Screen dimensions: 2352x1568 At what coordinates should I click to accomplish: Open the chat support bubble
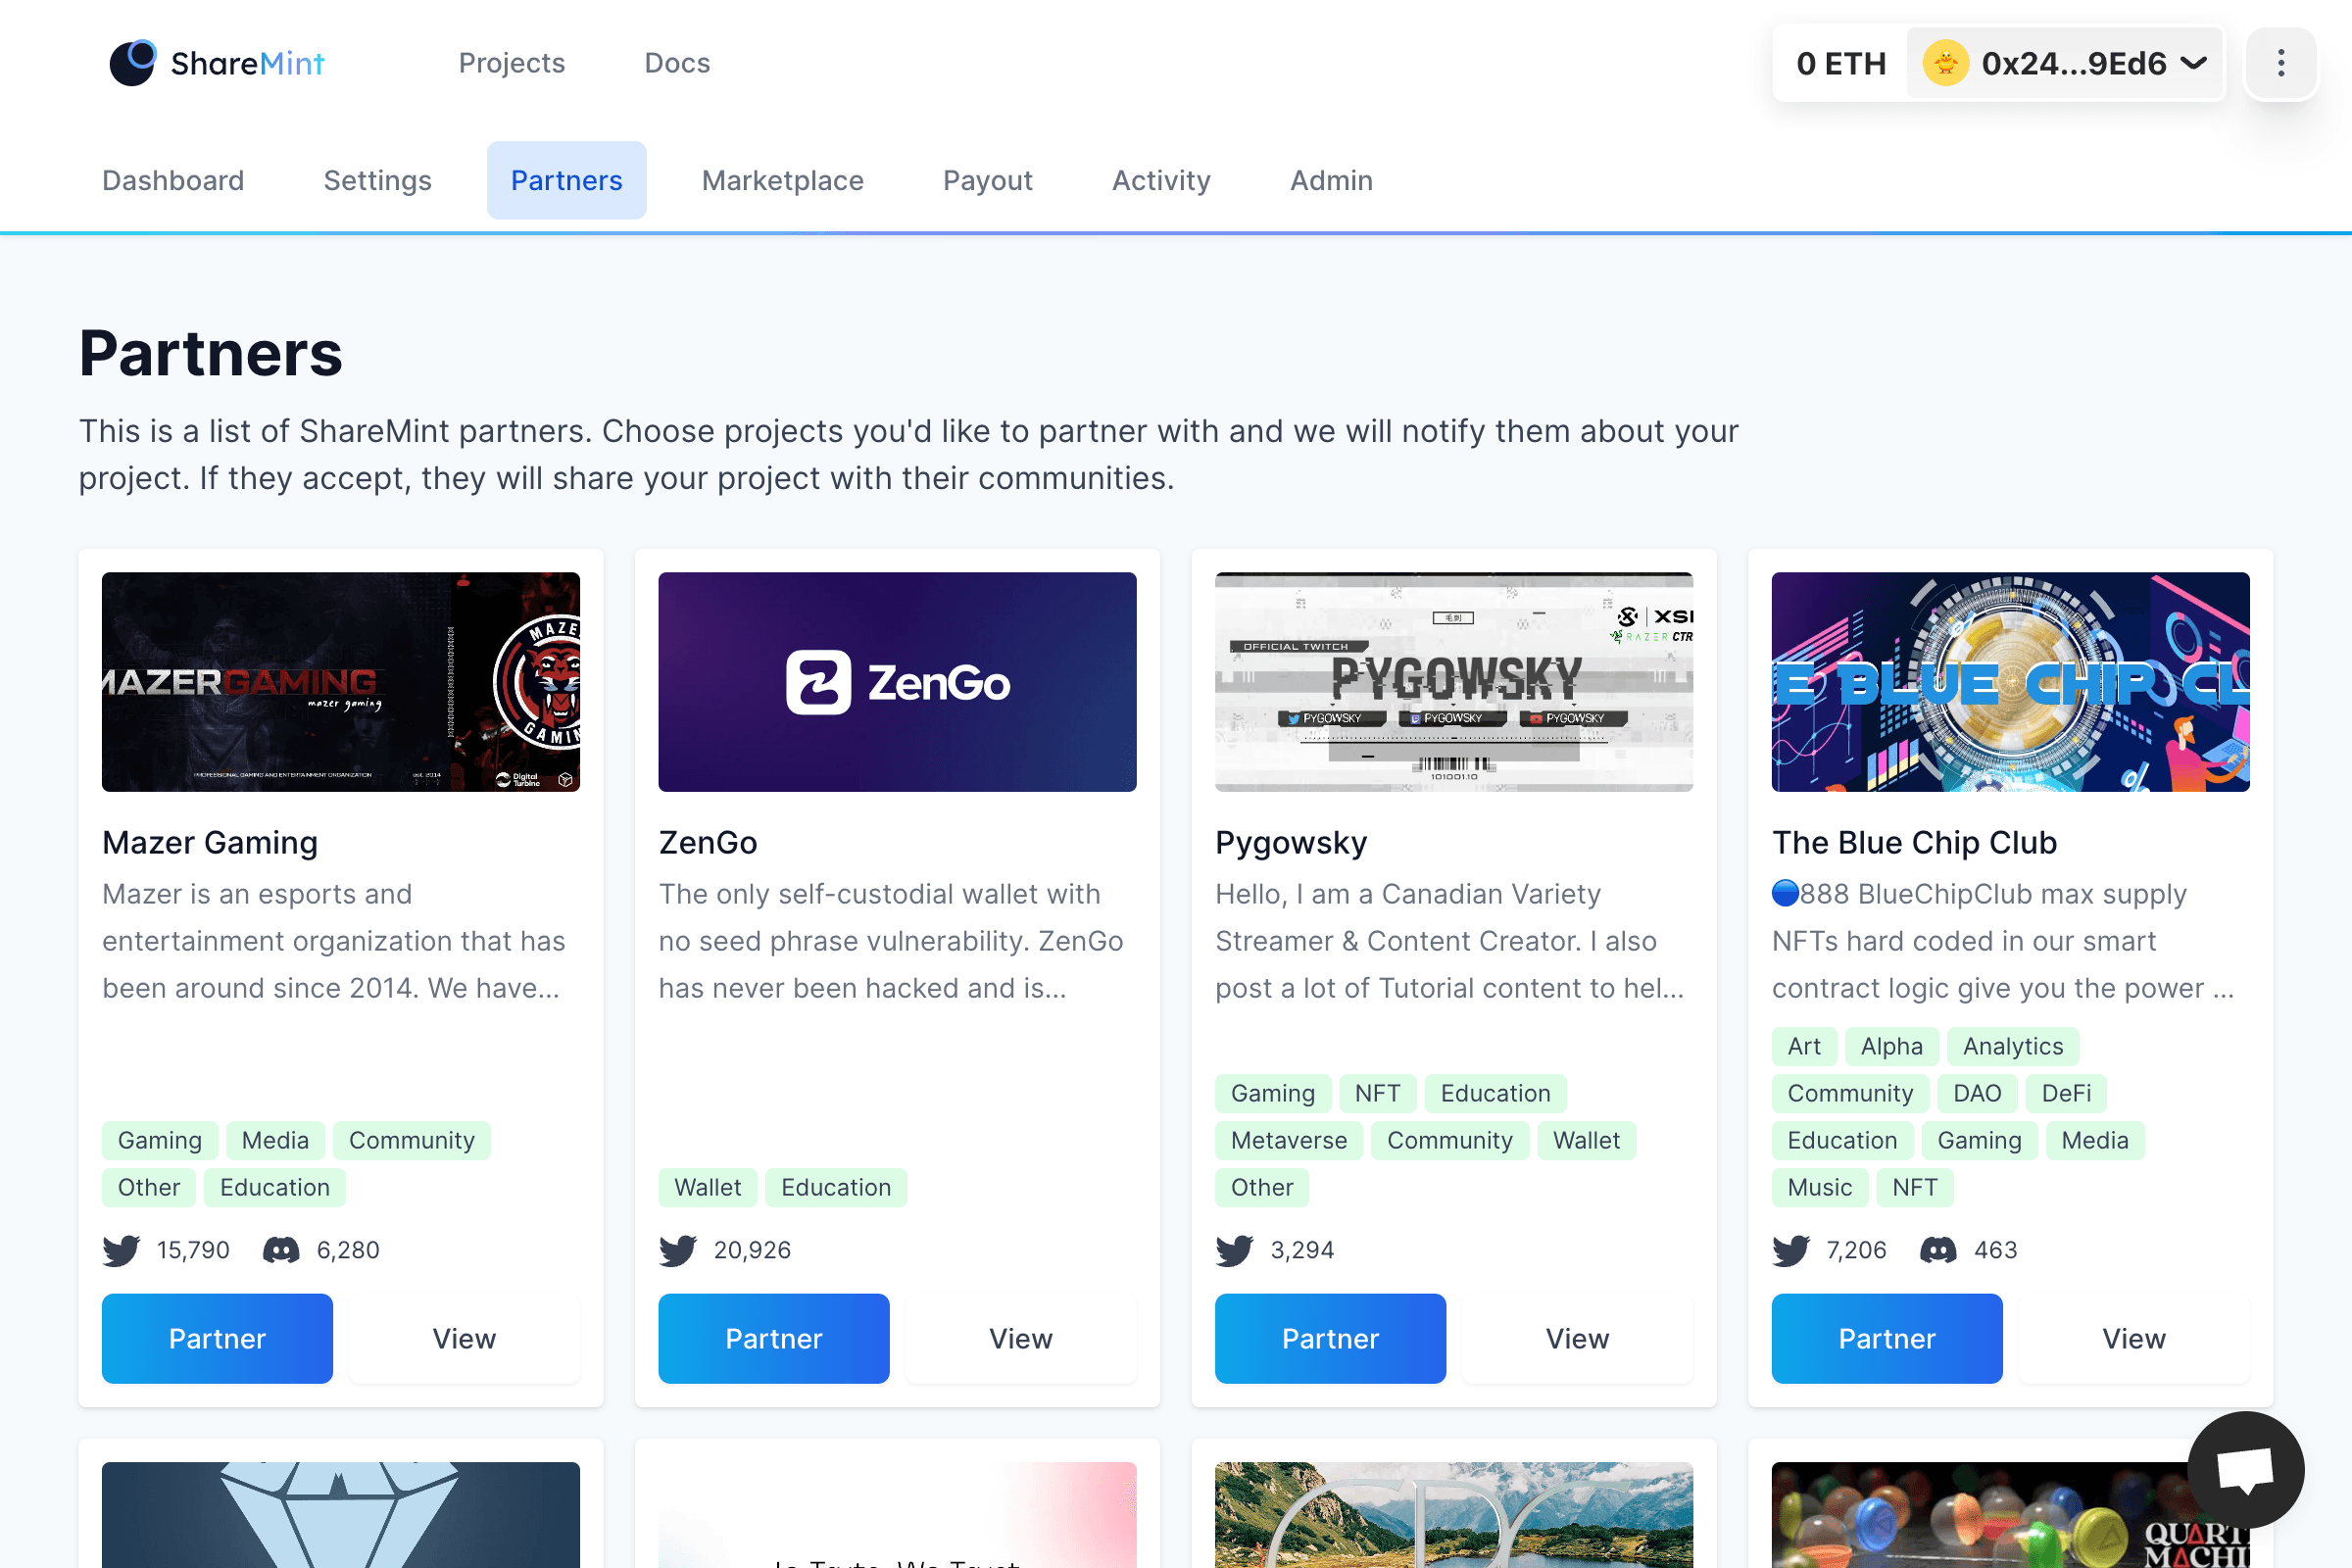(2245, 1469)
